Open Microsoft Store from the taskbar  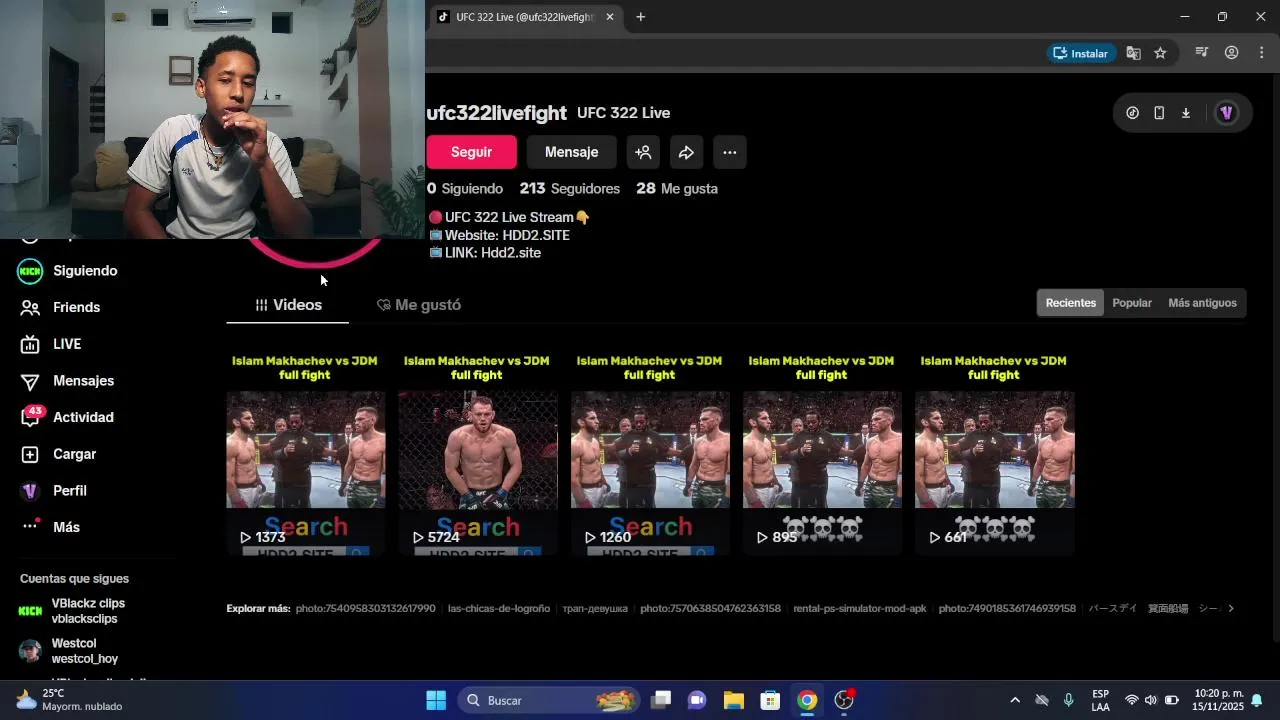pyautogui.click(x=770, y=700)
